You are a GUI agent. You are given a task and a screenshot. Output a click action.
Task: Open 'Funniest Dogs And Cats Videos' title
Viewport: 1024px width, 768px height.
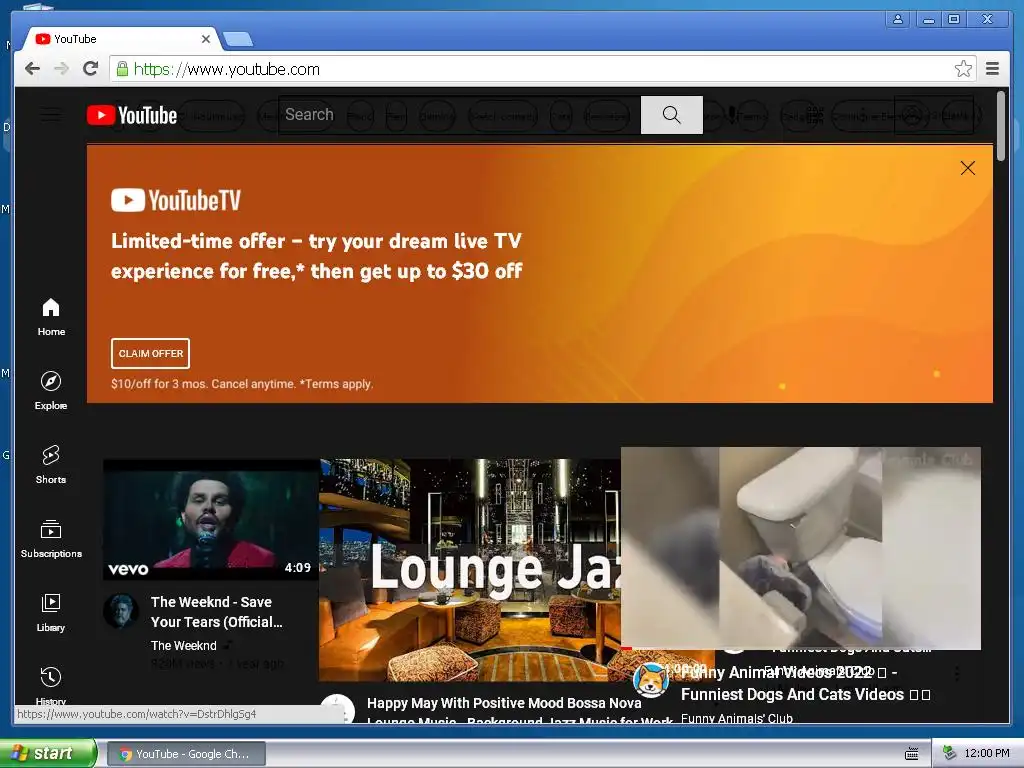pos(805,684)
